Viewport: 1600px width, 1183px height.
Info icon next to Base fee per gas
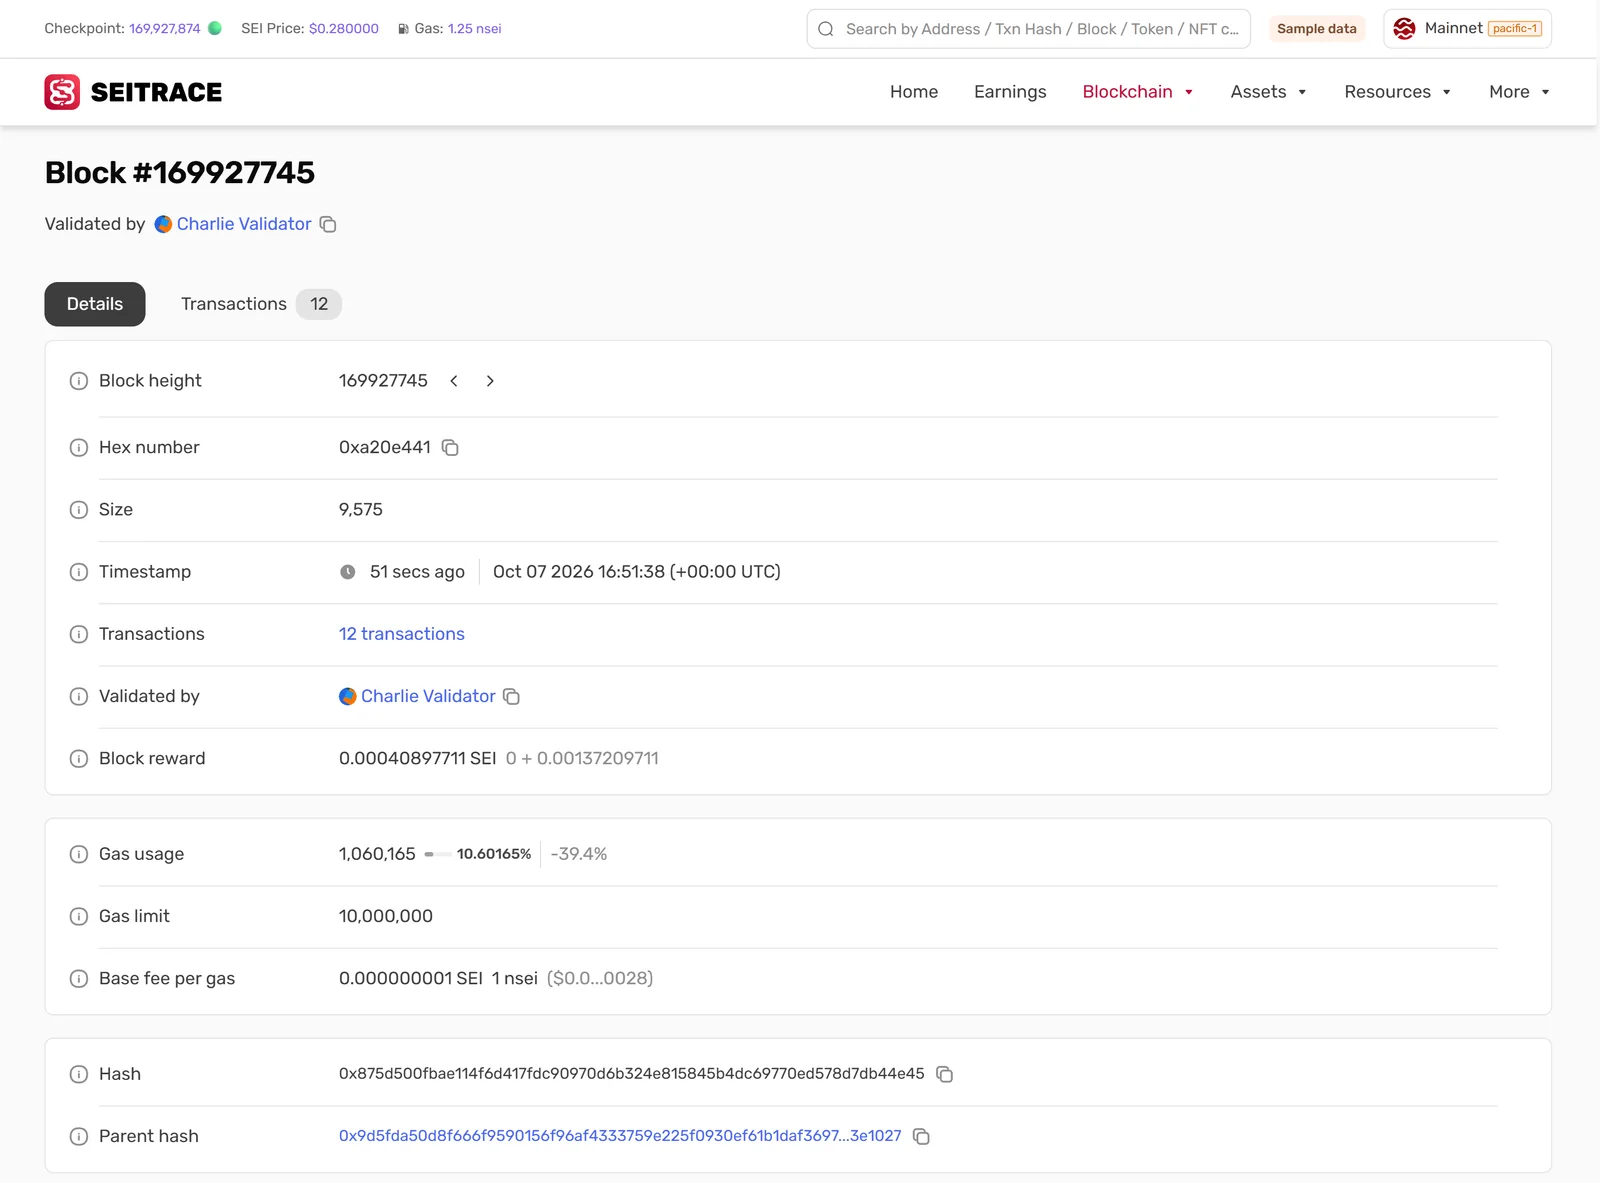coord(78,978)
